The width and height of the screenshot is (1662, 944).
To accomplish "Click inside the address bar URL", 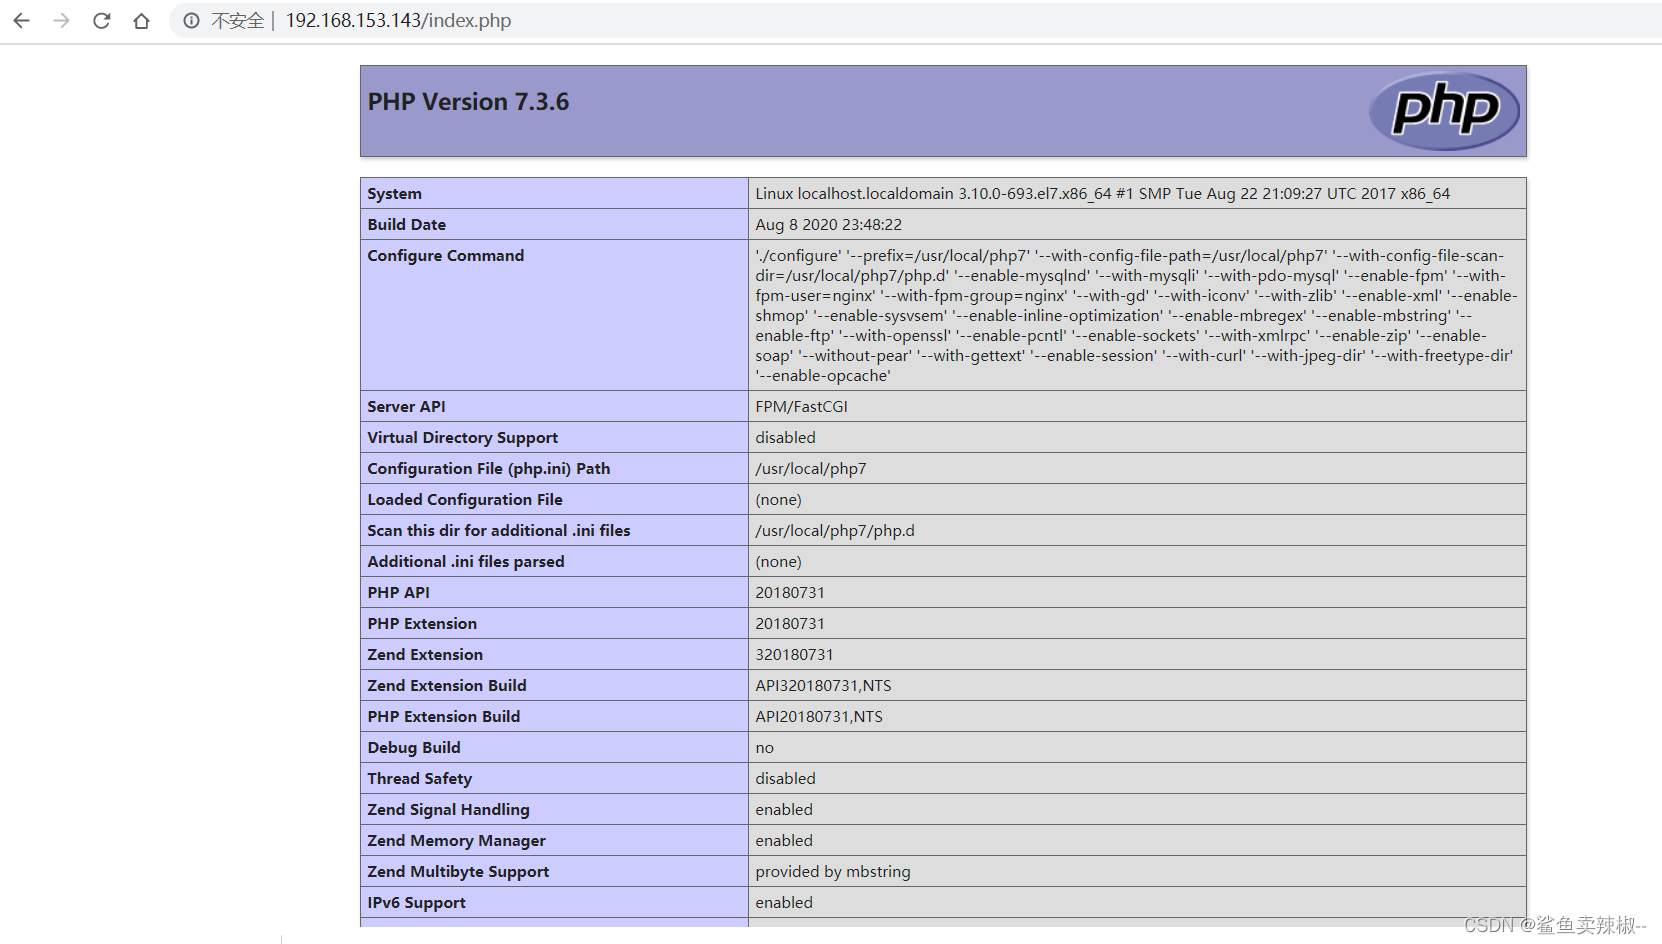I will click(397, 20).
